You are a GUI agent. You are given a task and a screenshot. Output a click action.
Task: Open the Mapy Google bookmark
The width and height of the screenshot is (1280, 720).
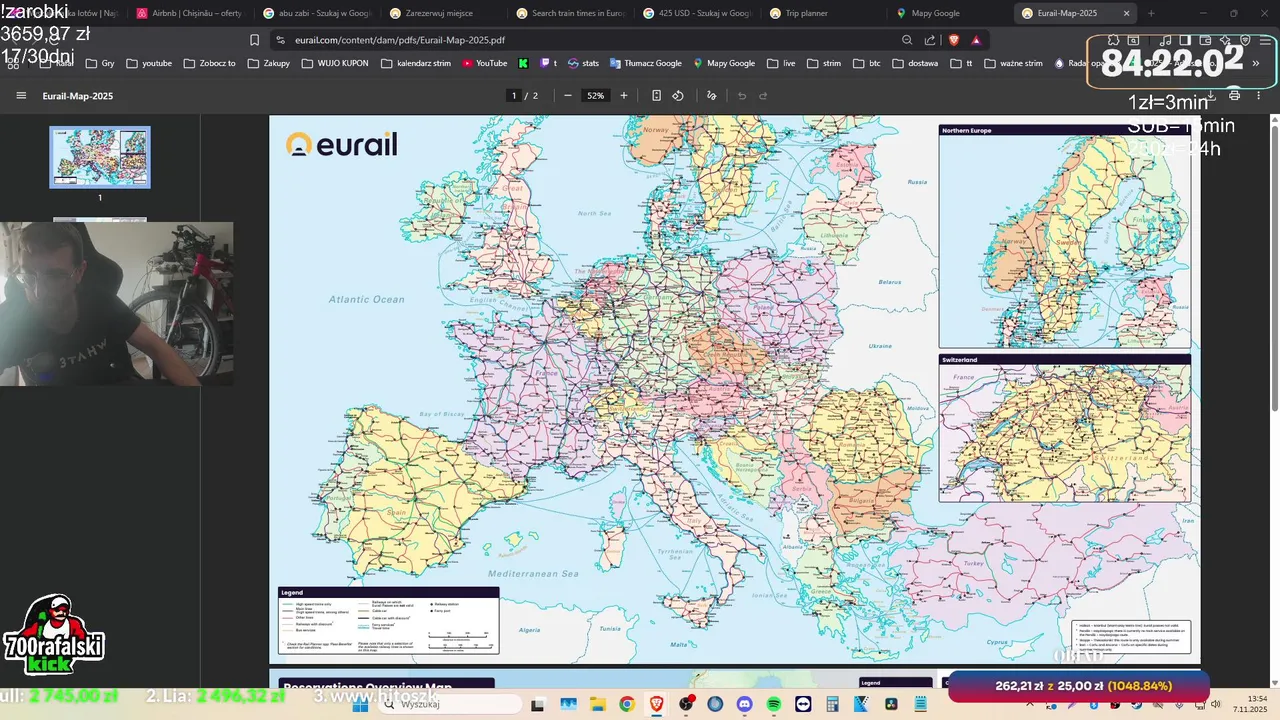[x=723, y=63]
